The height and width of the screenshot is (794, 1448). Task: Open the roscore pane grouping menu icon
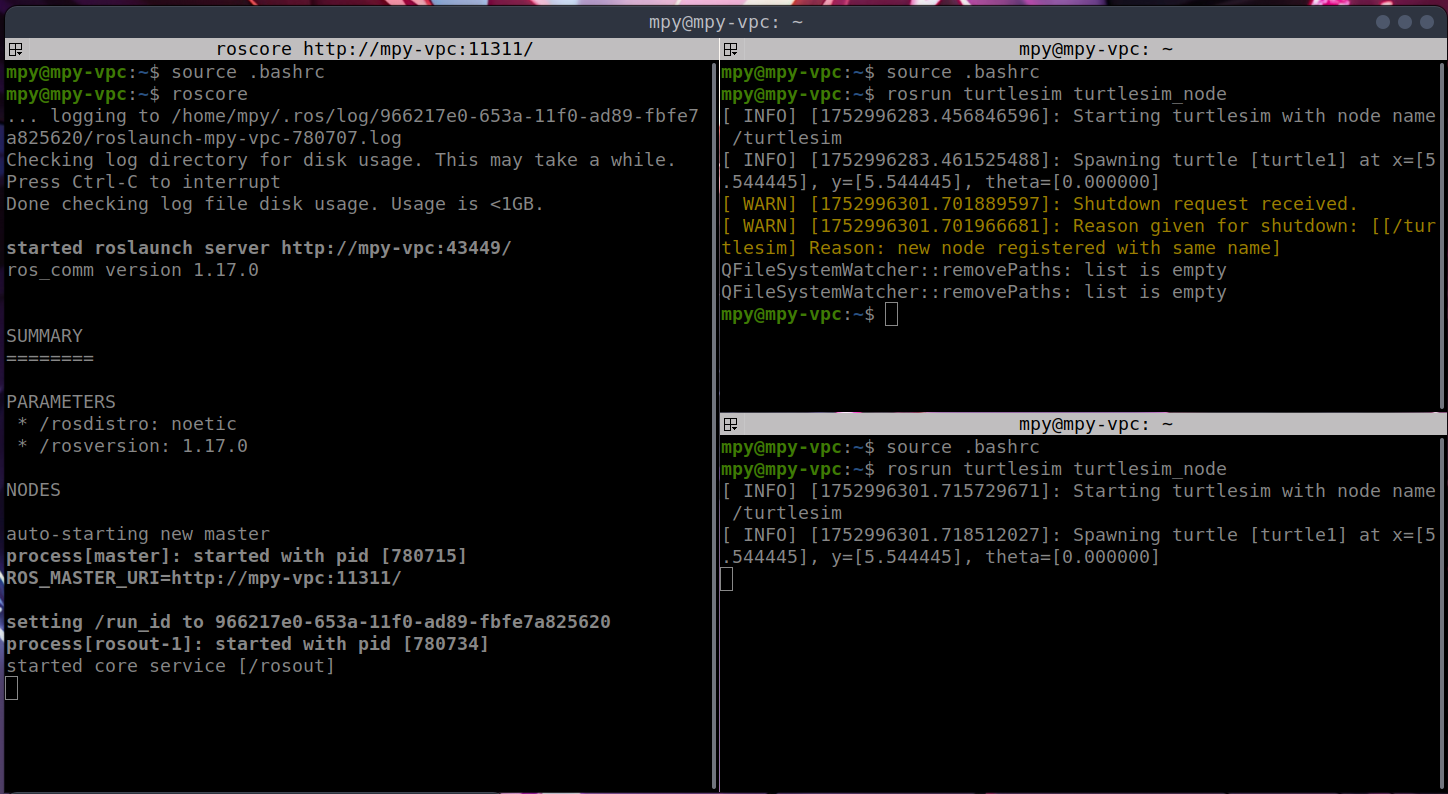pyautogui.click(x=15, y=49)
